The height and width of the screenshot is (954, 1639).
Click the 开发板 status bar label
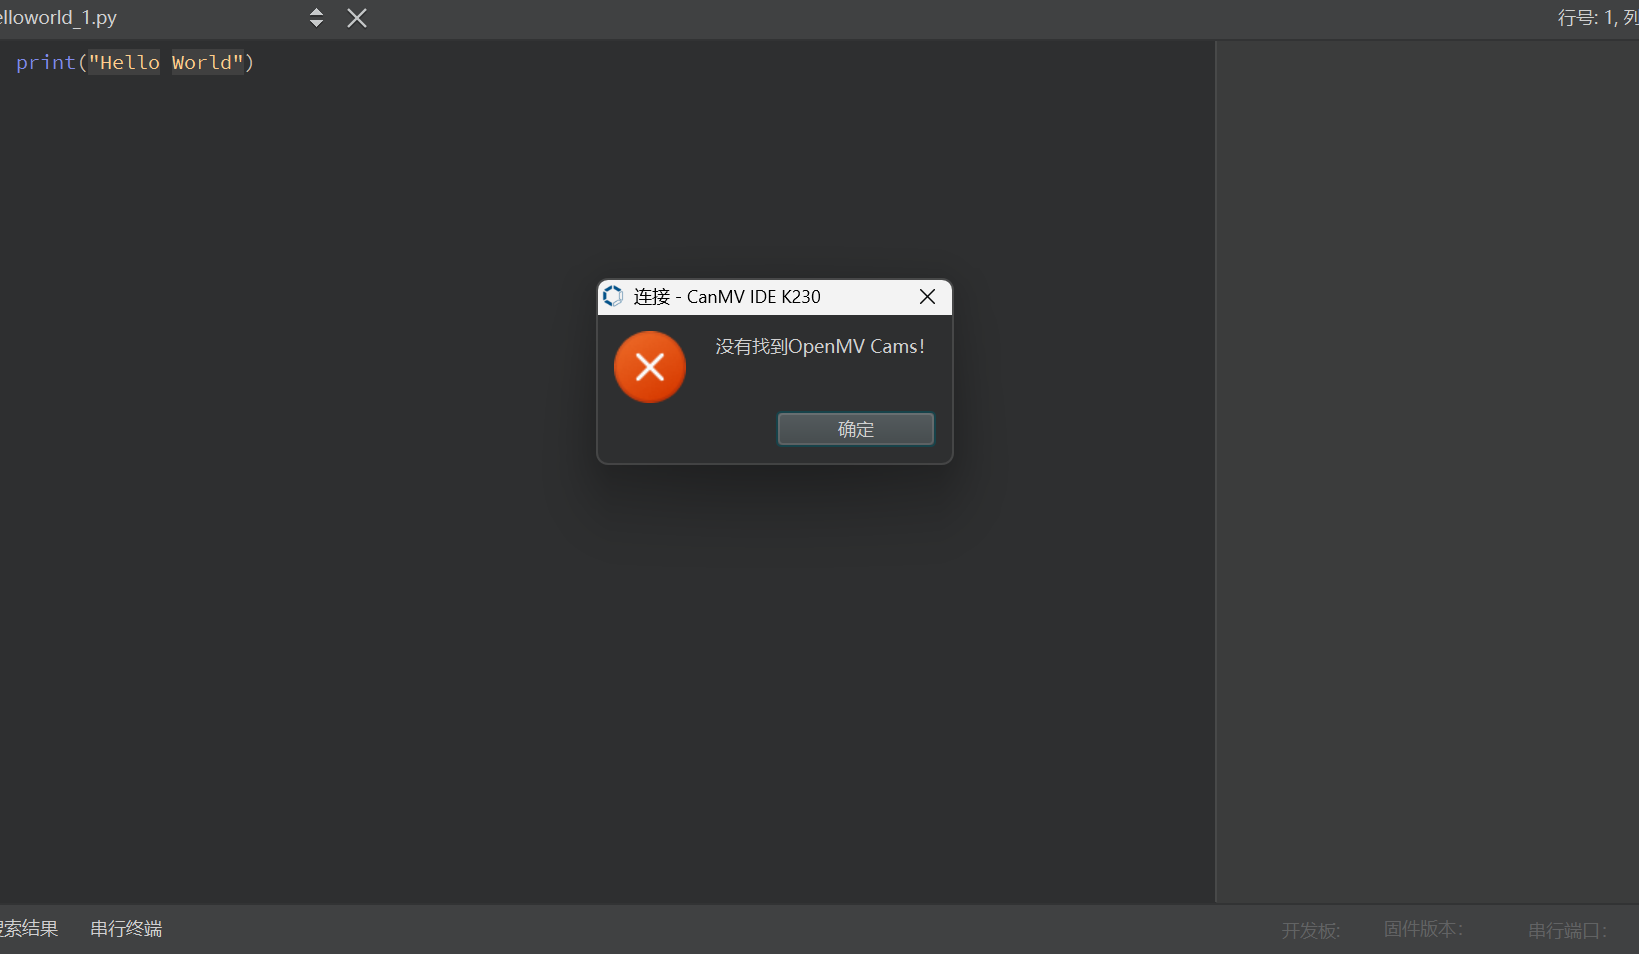(1310, 930)
